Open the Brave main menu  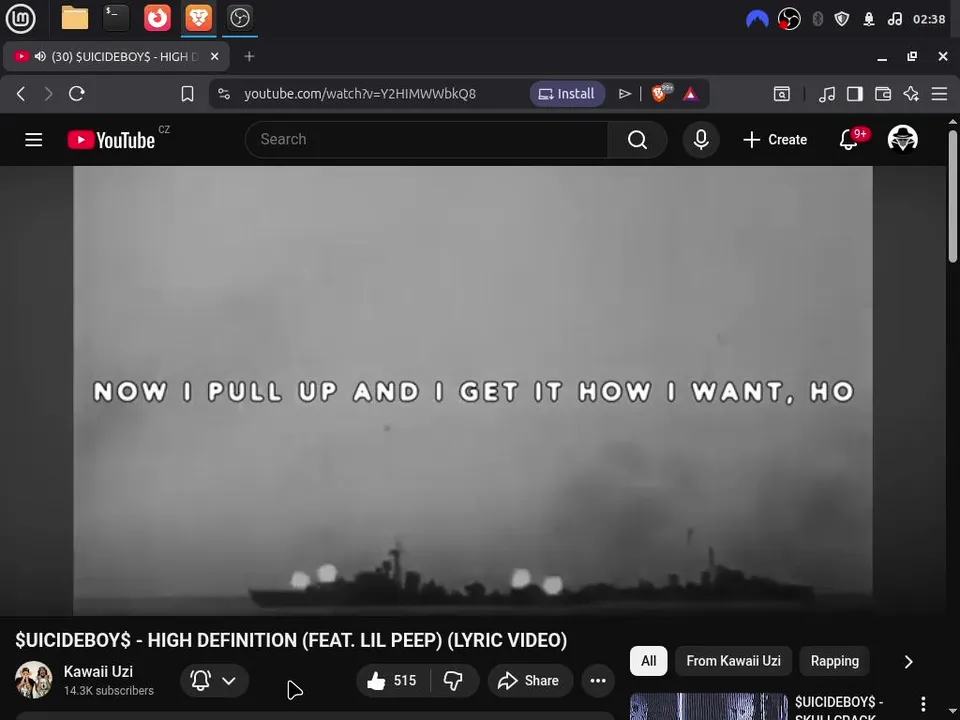[939, 94]
